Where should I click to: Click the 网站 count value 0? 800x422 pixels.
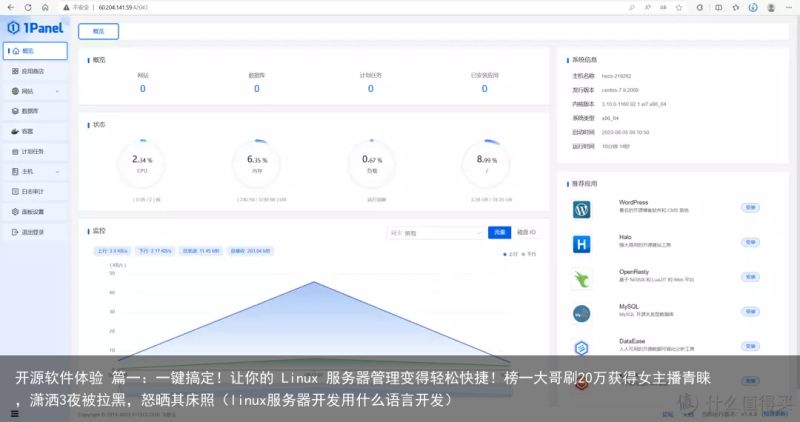(143, 89)
